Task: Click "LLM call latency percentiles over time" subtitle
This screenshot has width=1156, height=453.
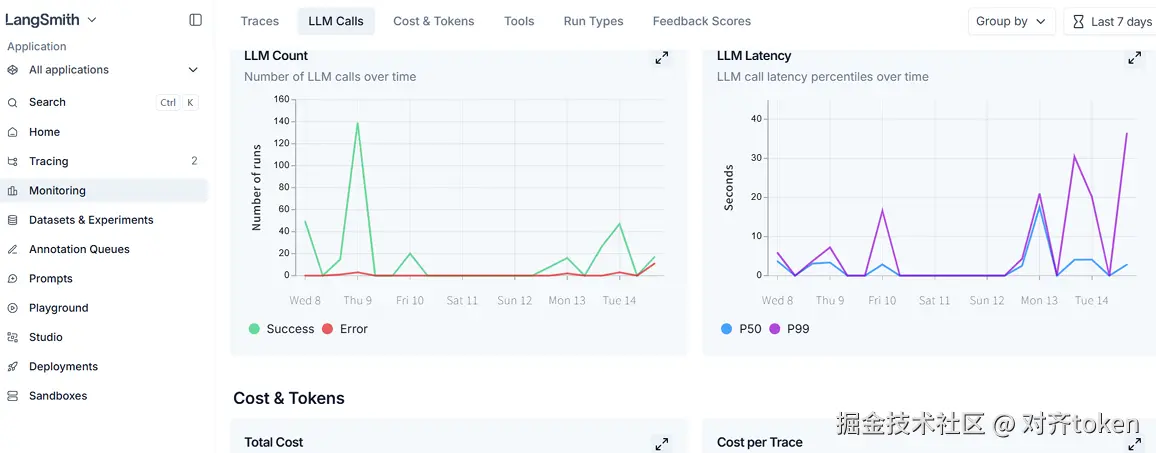Action: coord(823,77)
